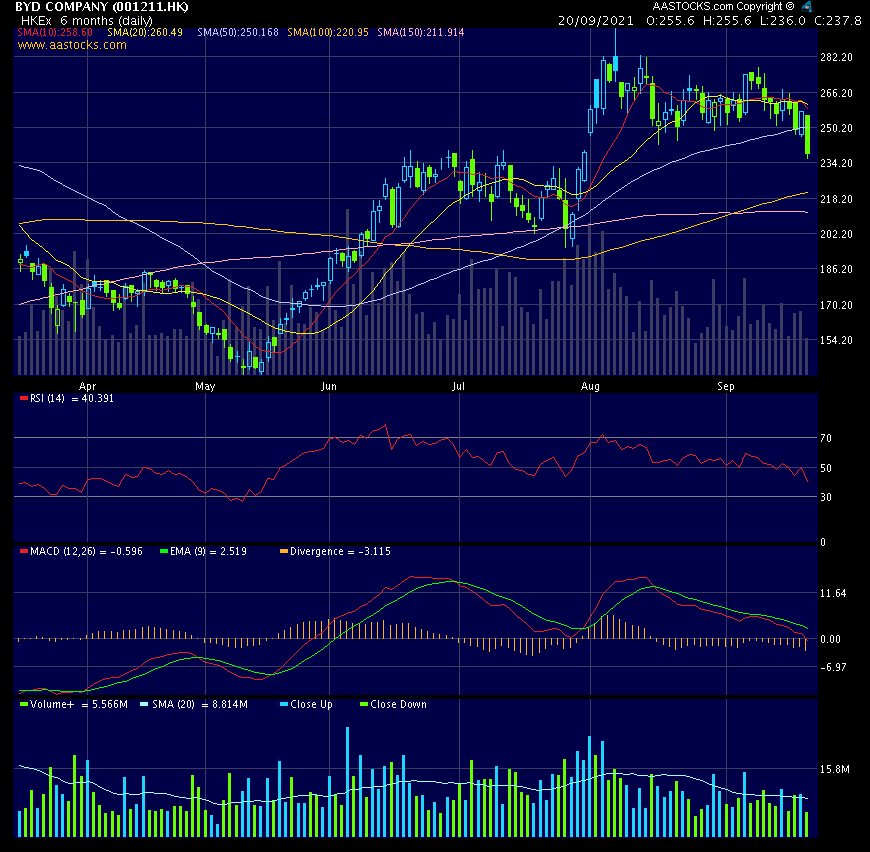This screenshot has height=852, width=870.
Task: Click the 266.20 price axis label
Action: (x=836, y=93)
